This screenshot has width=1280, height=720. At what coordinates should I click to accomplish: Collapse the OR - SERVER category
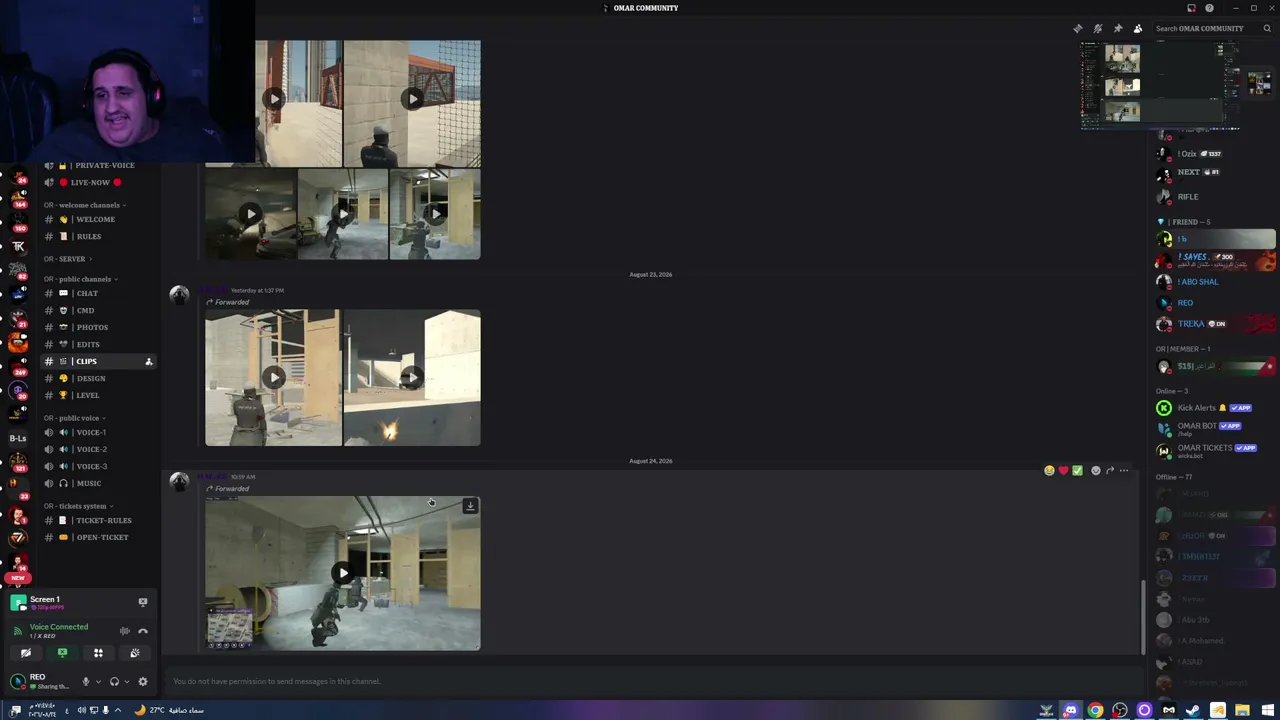(67, 259)
